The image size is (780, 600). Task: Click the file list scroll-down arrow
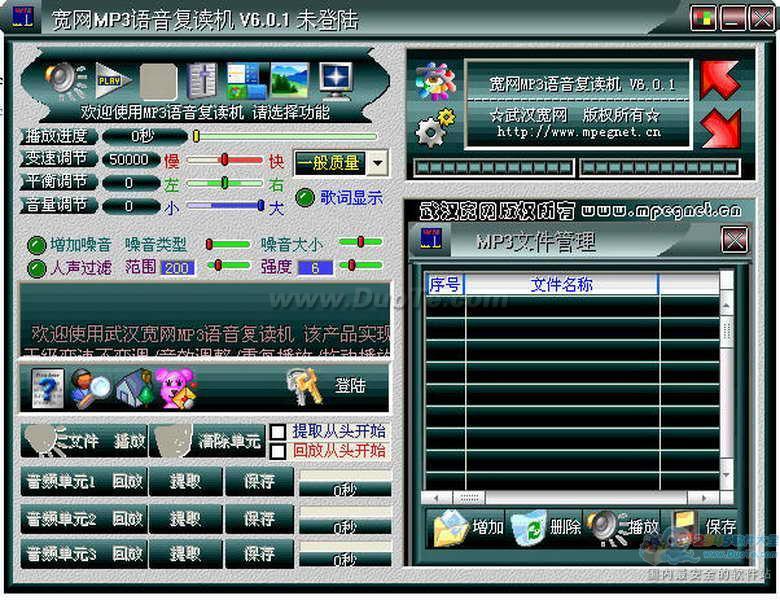pos(726,476)
